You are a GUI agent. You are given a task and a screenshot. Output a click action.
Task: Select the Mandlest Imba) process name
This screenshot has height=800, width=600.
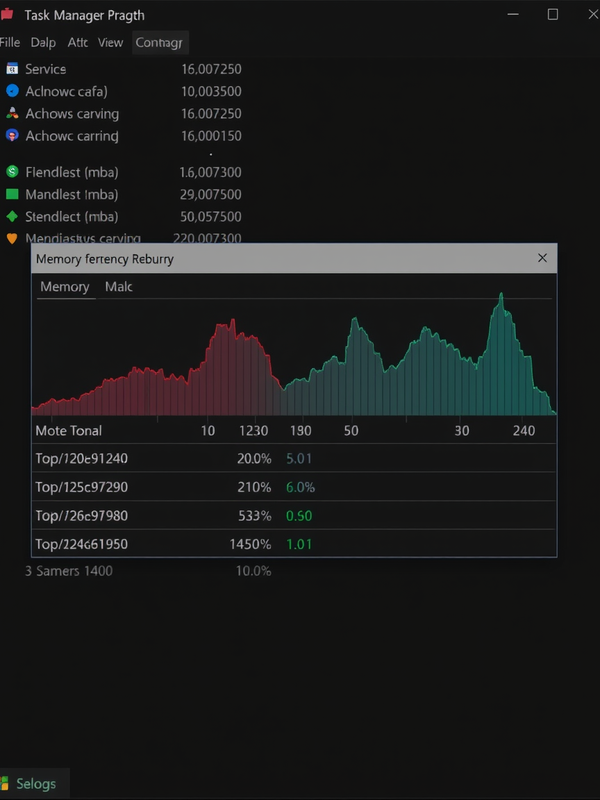point(72,194)
